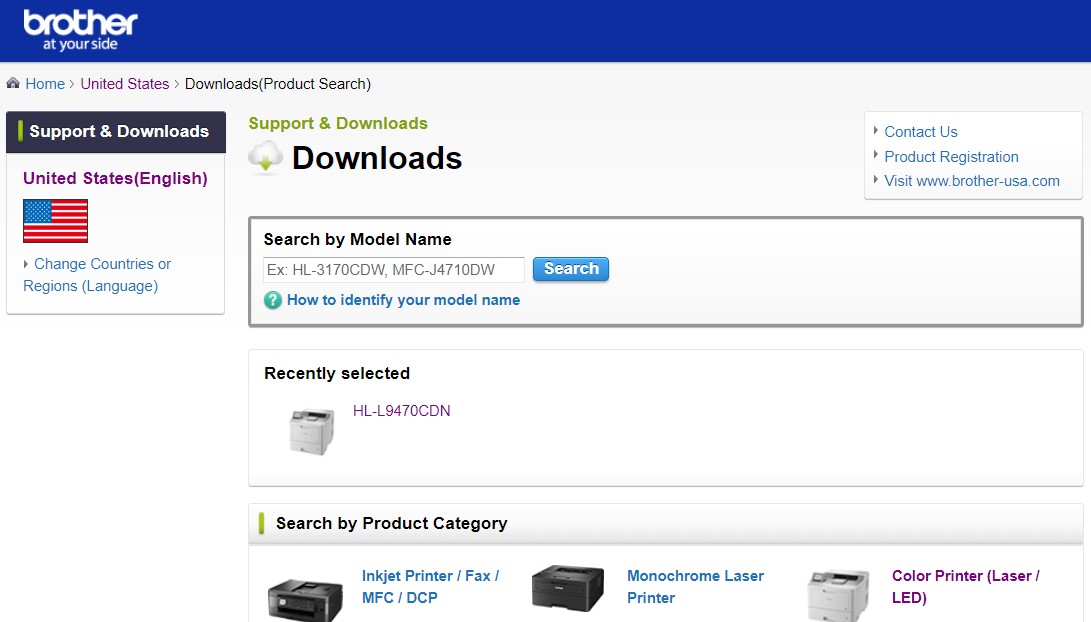Click the HL-L9470CDN printer thumbnail
This screenshot has width=1091, height=622.
coord(312,432)
